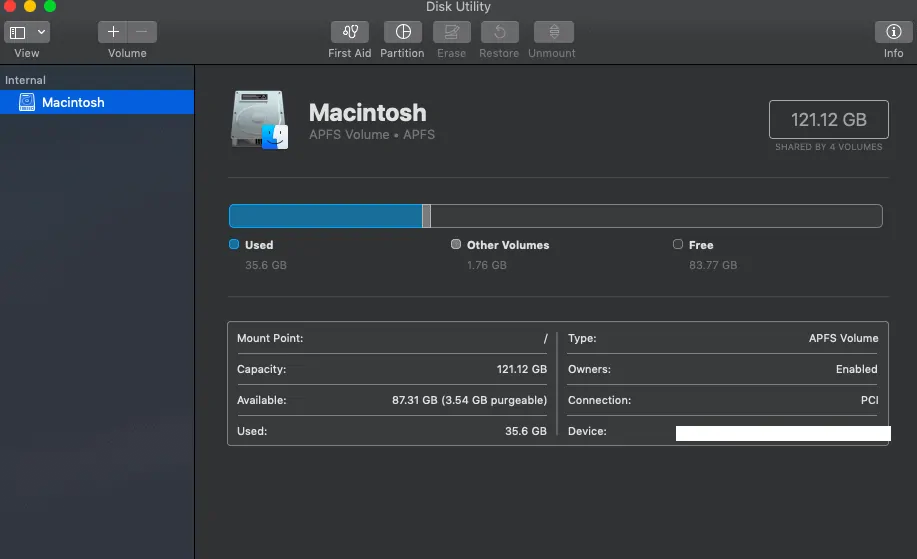
Task: Click the Free space portion of bar
Action: 655,216
